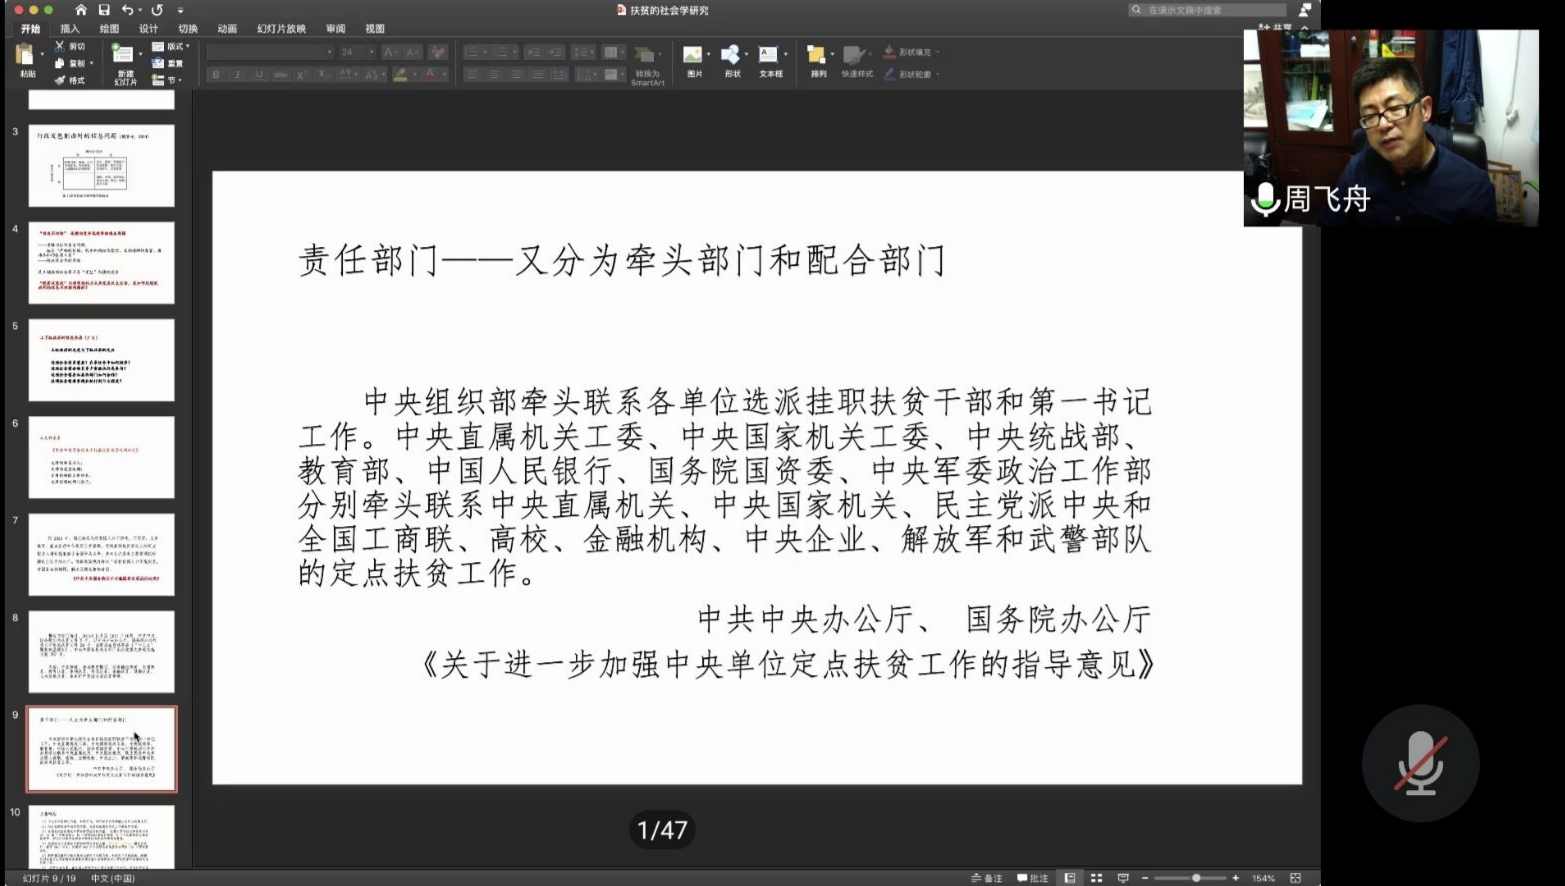The height and width of the screenshot is (886, 1565).
Task: Open the Section (节) dropdown
Action: 171,80
